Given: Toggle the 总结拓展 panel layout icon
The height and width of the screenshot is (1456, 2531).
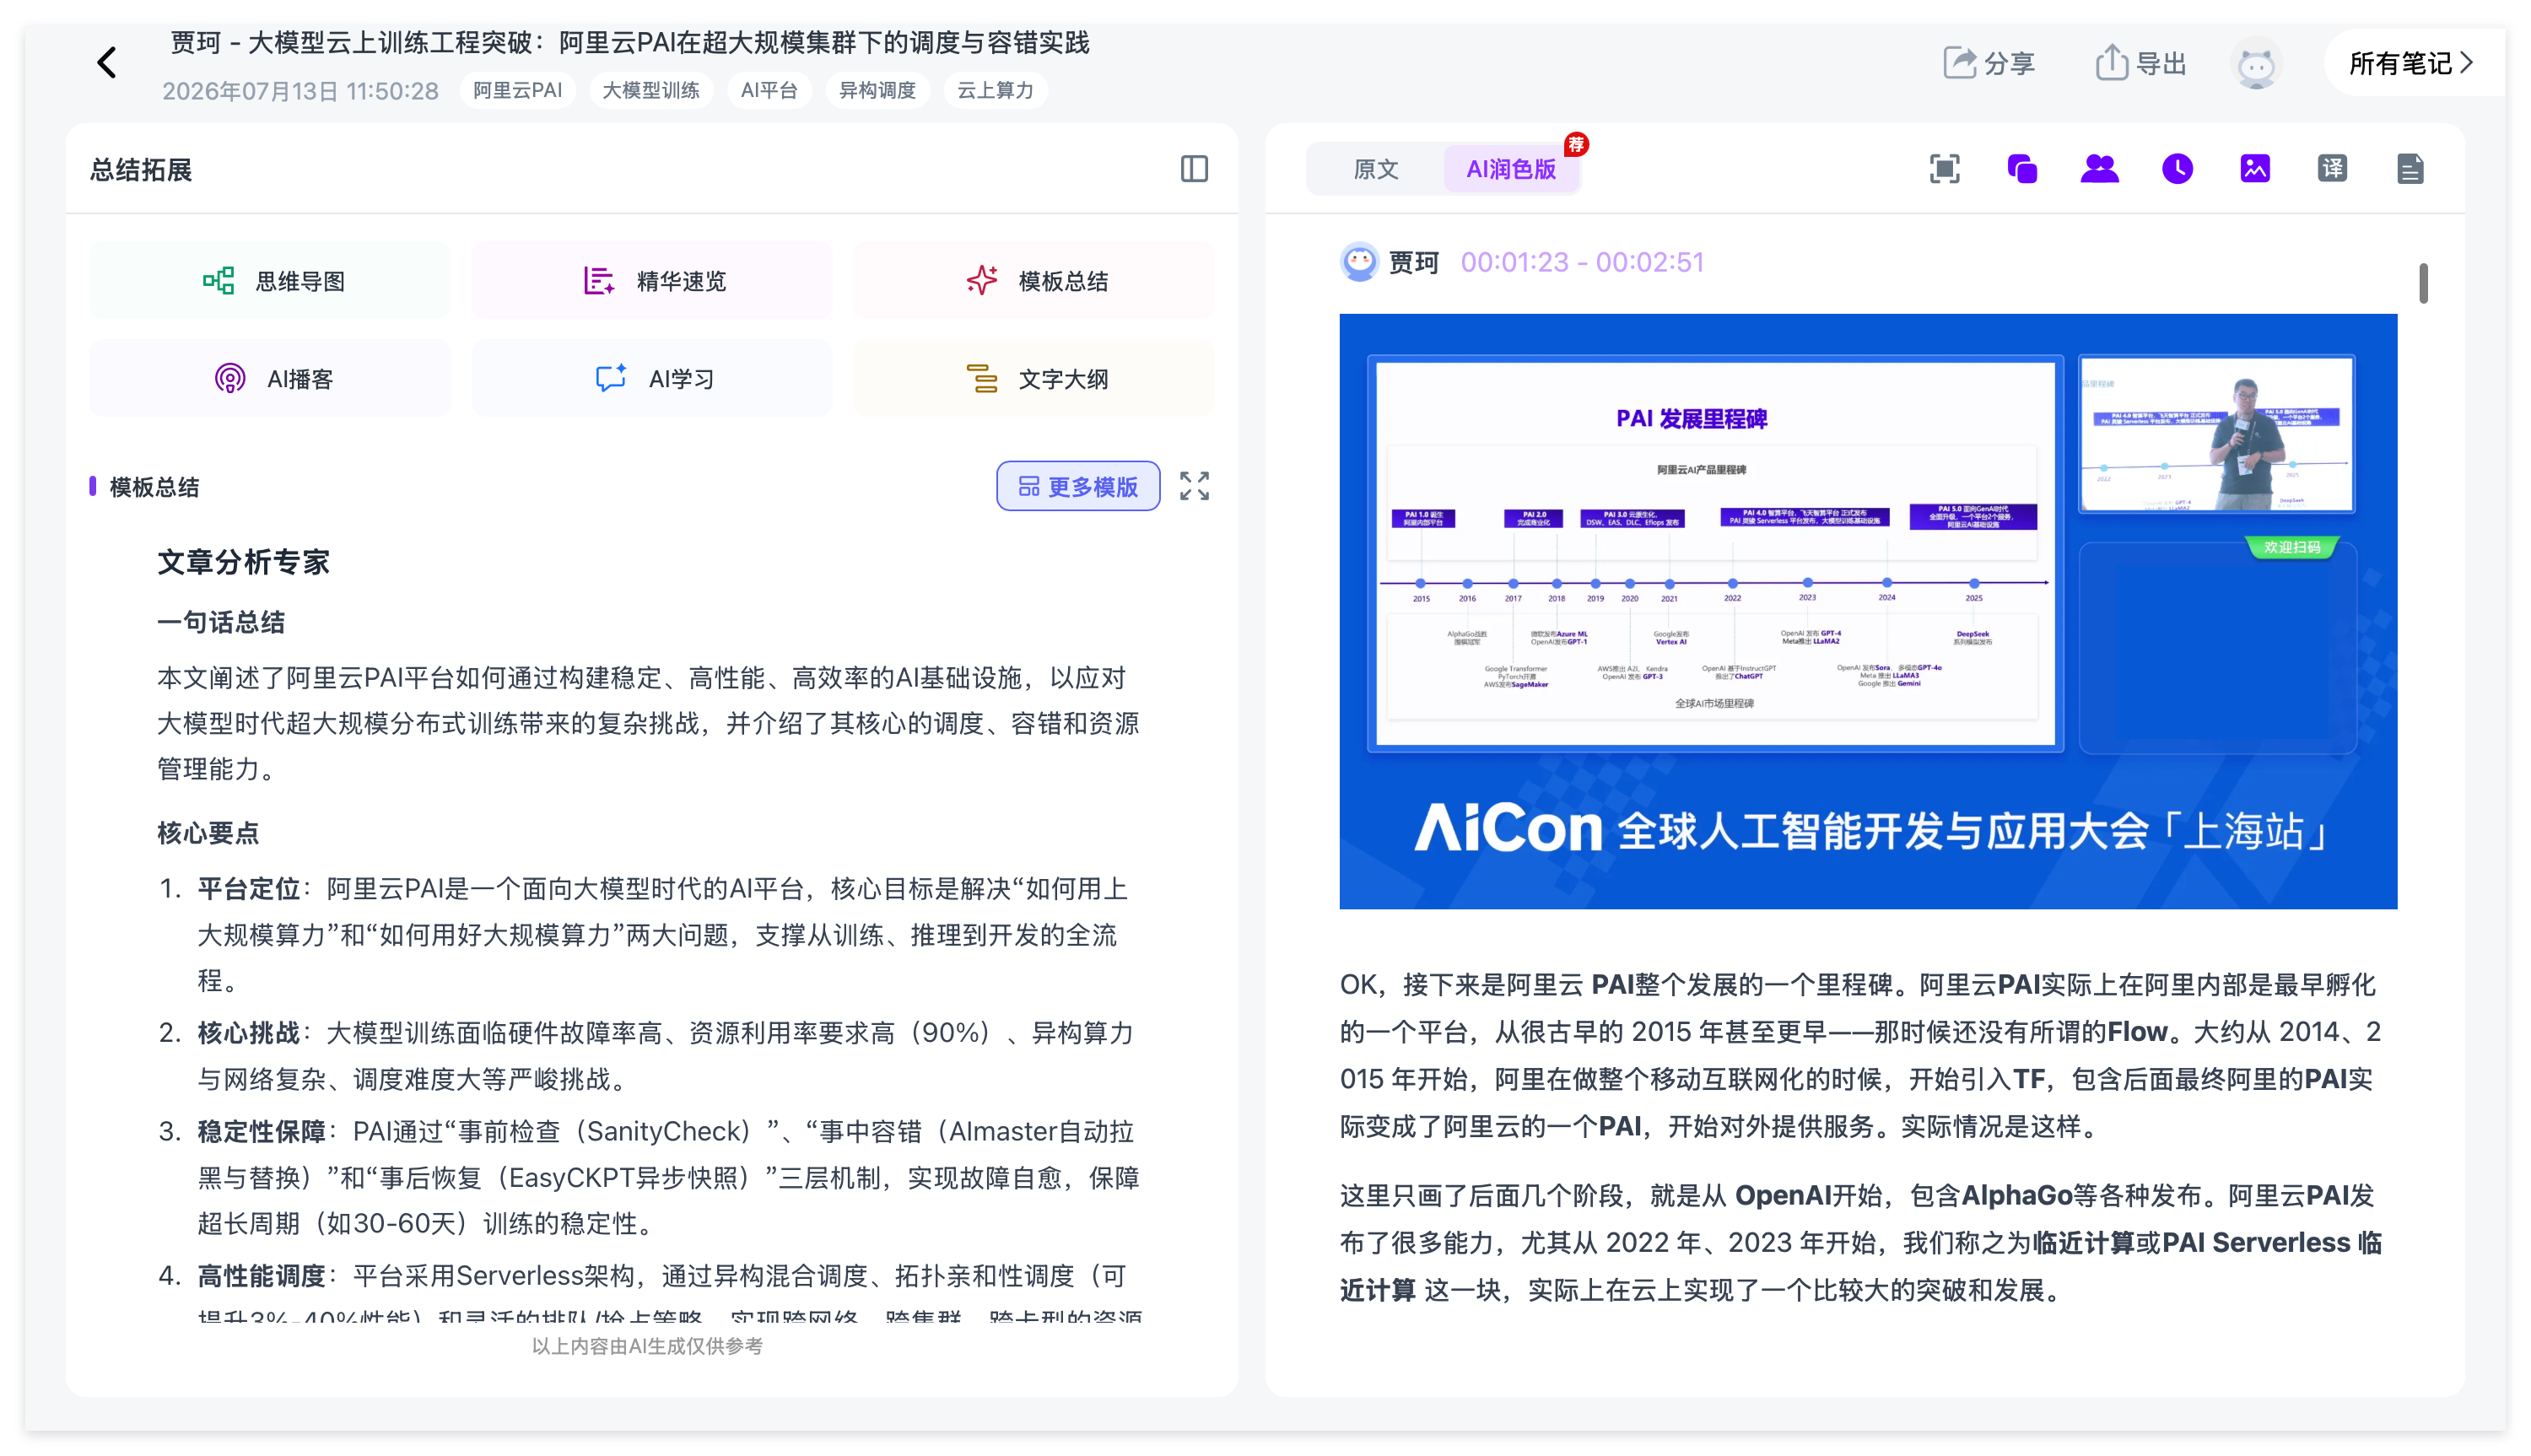Looking at the screenshot, I should point(1194,169).
